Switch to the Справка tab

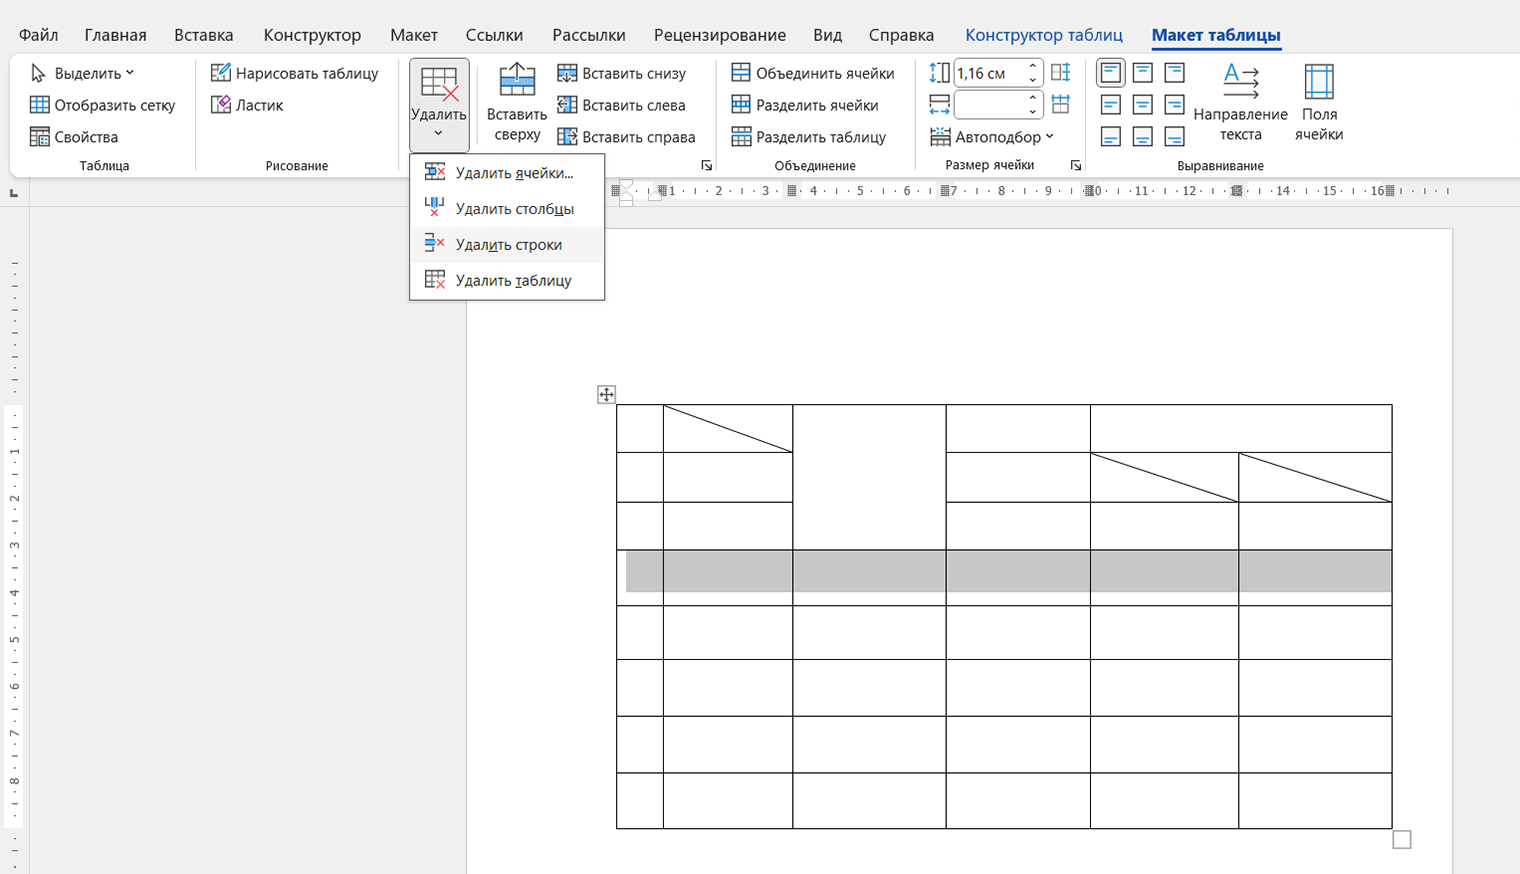pos(901,35)
